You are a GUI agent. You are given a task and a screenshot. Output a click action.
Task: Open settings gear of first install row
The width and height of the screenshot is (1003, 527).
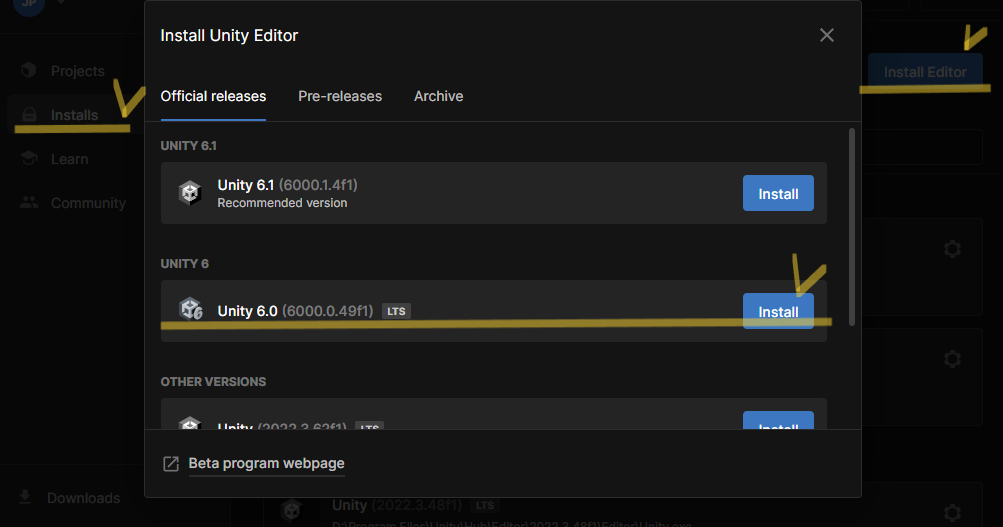click(952, 249)
